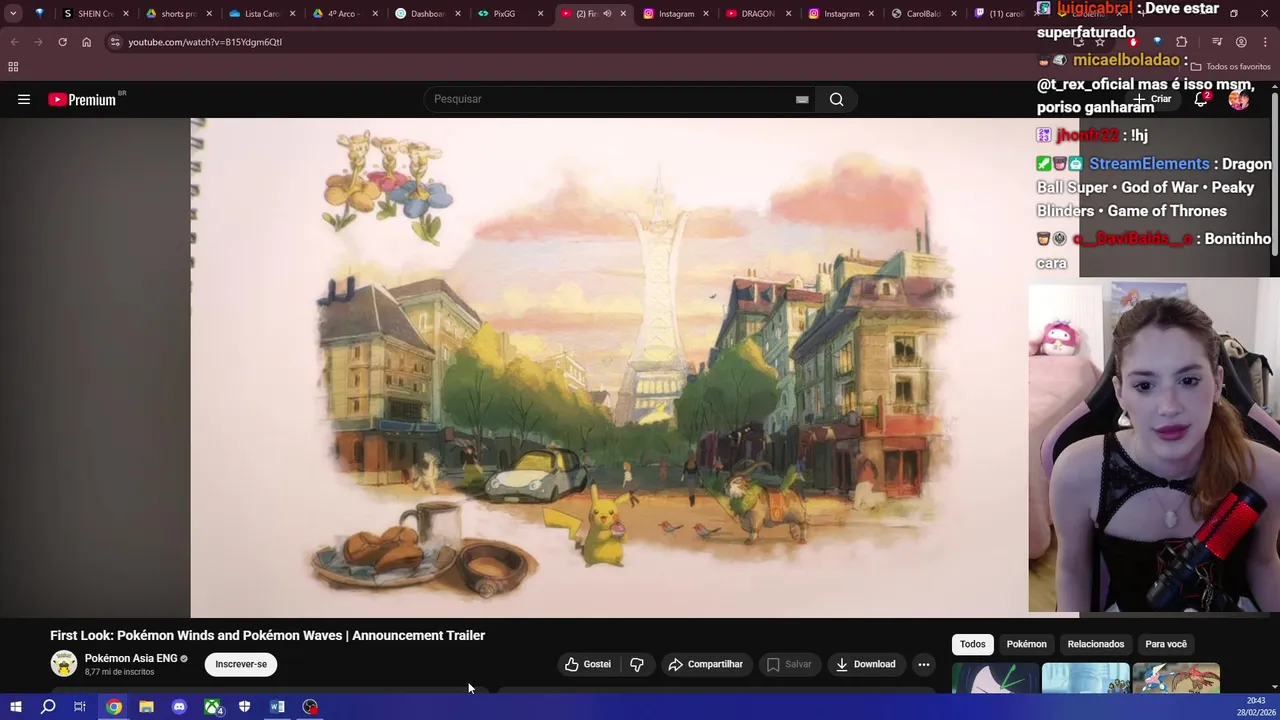Open Windows taskbar search
Image resolution: width=1280 pixels, height=720 pixels.
(47, 707)
